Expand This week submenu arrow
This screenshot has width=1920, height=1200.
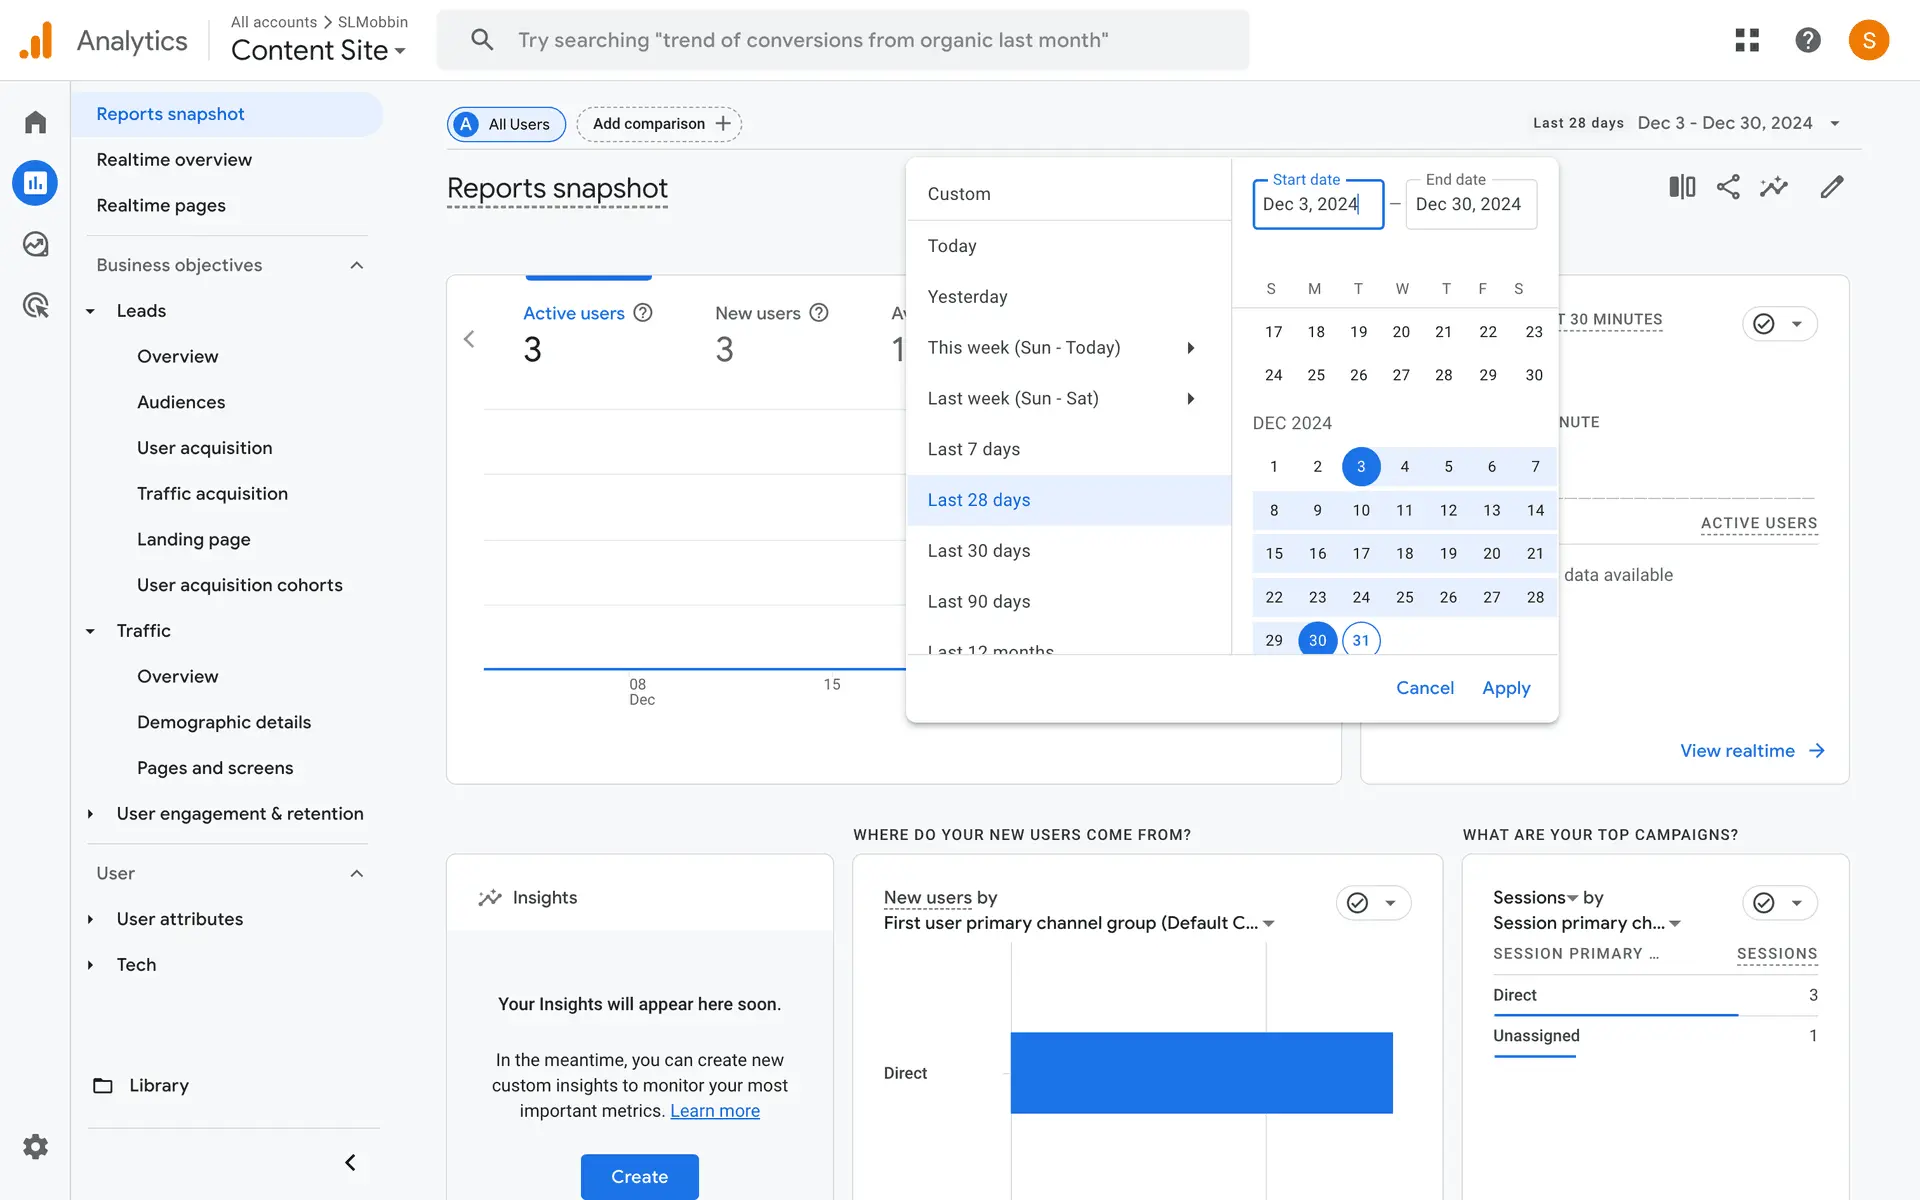click(x=1190, y=348)
